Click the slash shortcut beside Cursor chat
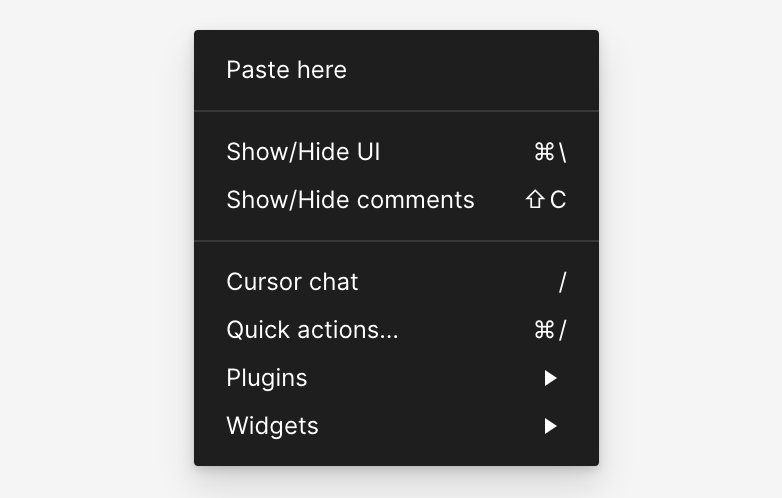Image resolution: width=782 pixels, height=498 pixels. coord(562,282)
